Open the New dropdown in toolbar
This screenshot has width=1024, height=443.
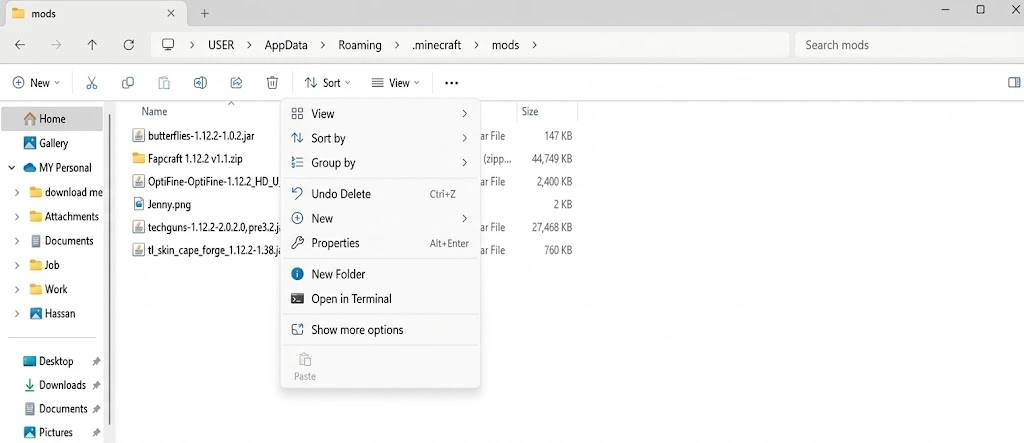tap(37, 83)
